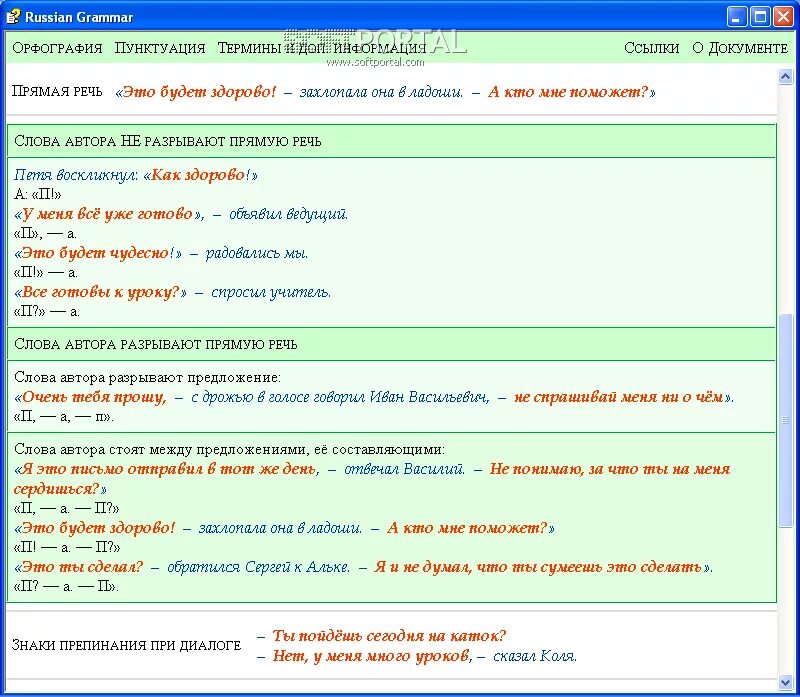800x697 pixels.
Task: Click 'обратился Сергей к Альке.' author words
Action: [x=259, y=567]
